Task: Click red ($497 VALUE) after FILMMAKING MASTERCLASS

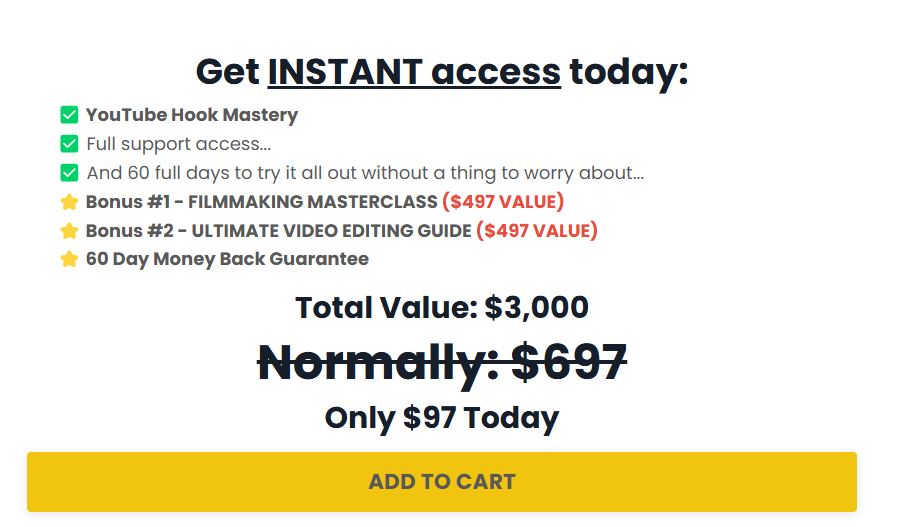Action: click(x=503, y=202)
